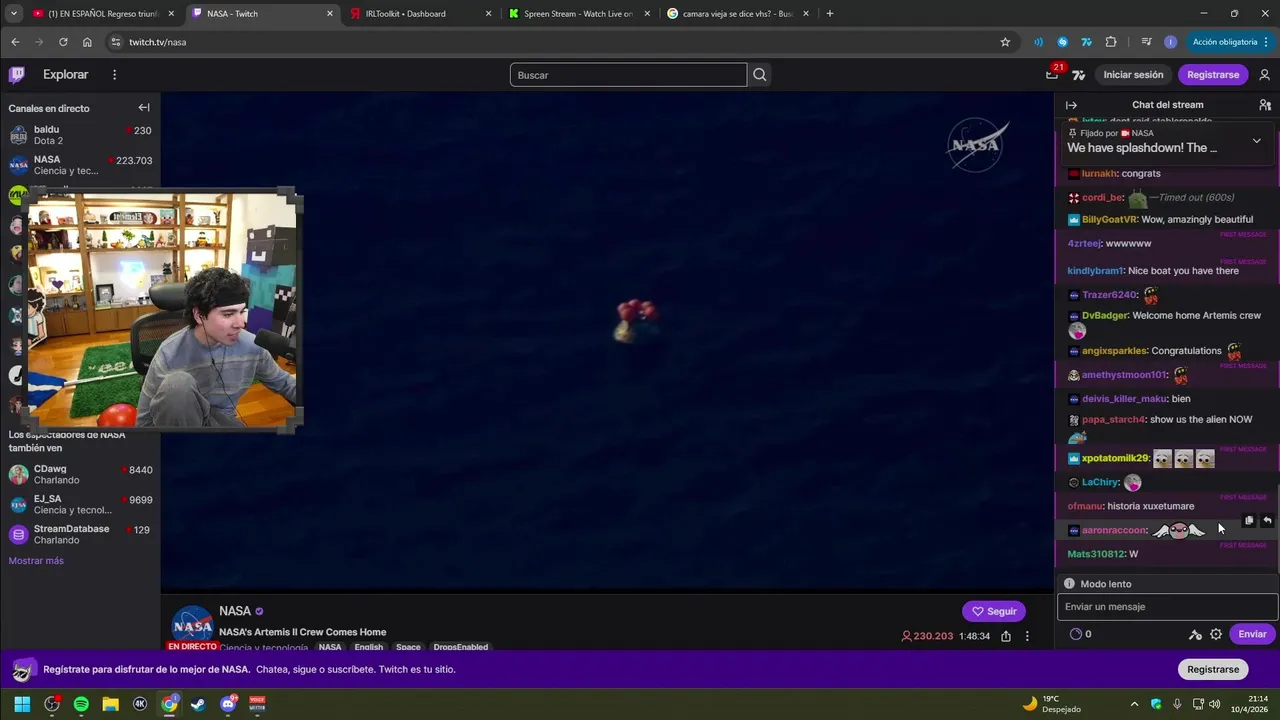Open the browser media control icon

click(1146, 42)
